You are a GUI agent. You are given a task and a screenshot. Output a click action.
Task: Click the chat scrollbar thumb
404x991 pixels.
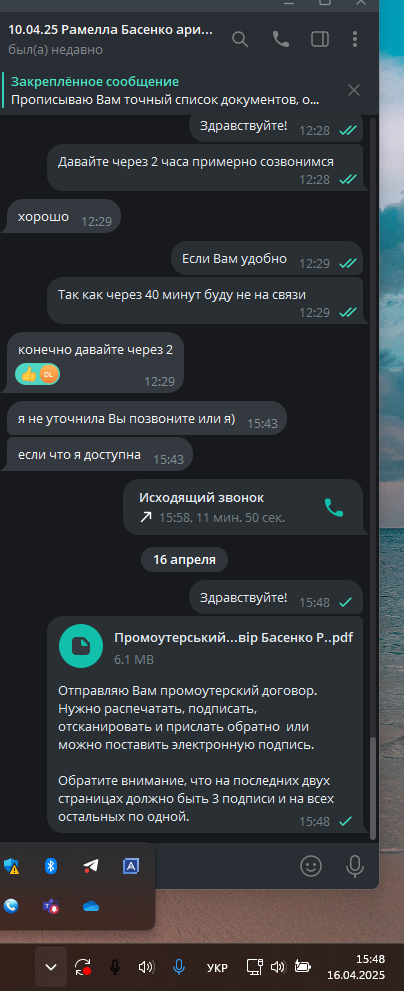(372, 789)
